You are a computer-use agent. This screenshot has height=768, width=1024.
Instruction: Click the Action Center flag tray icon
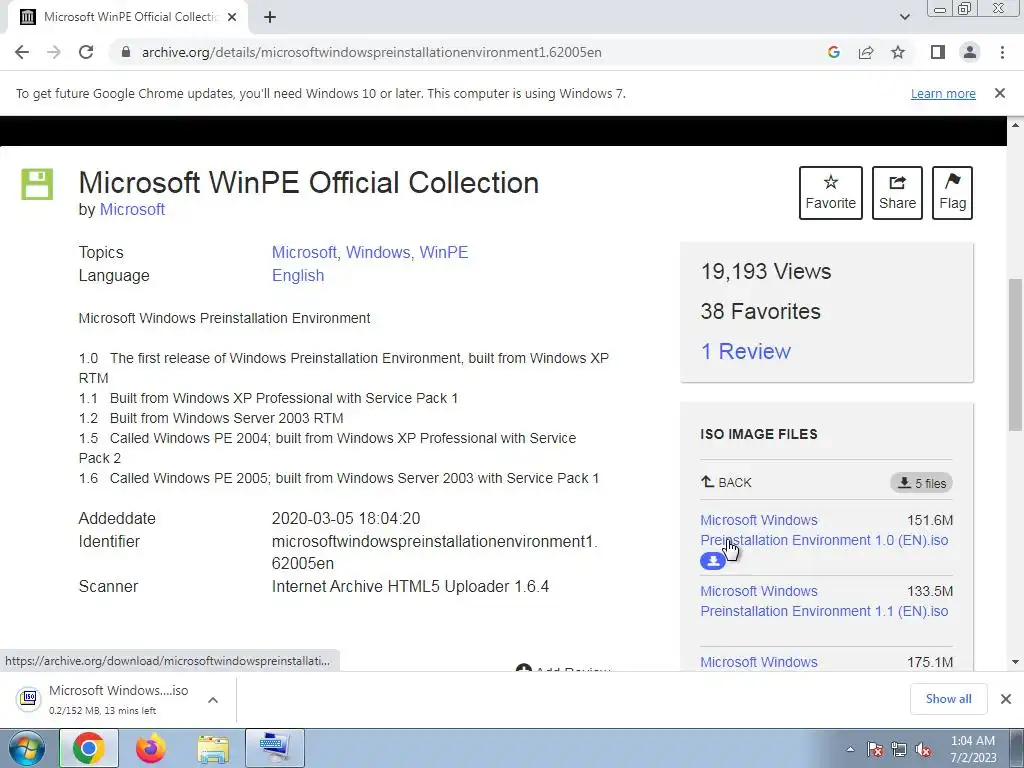[874, 749]
